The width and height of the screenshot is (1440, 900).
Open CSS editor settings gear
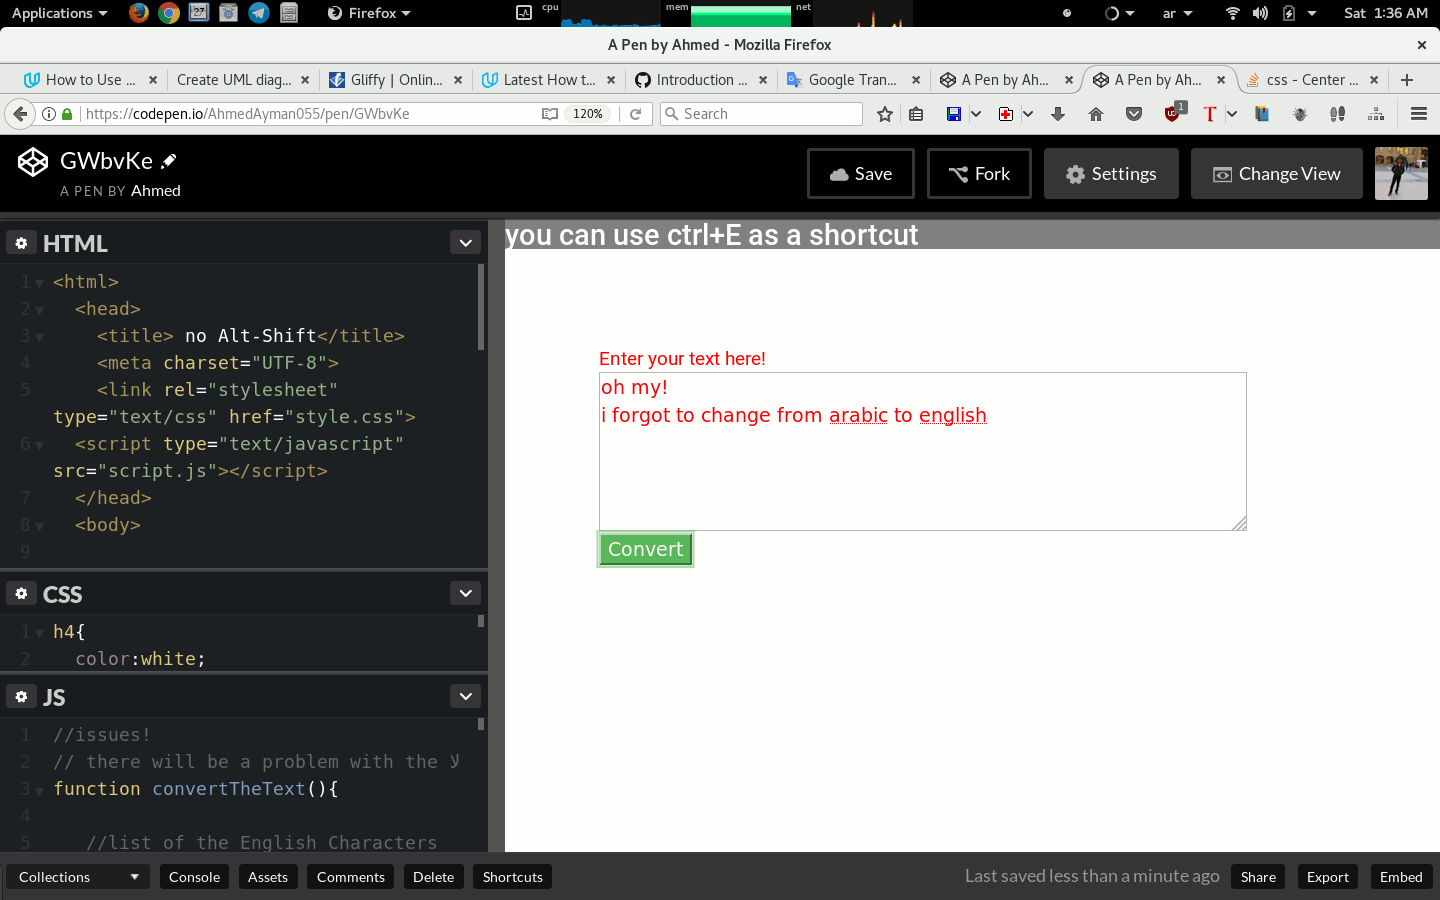(x=21, y=594)
